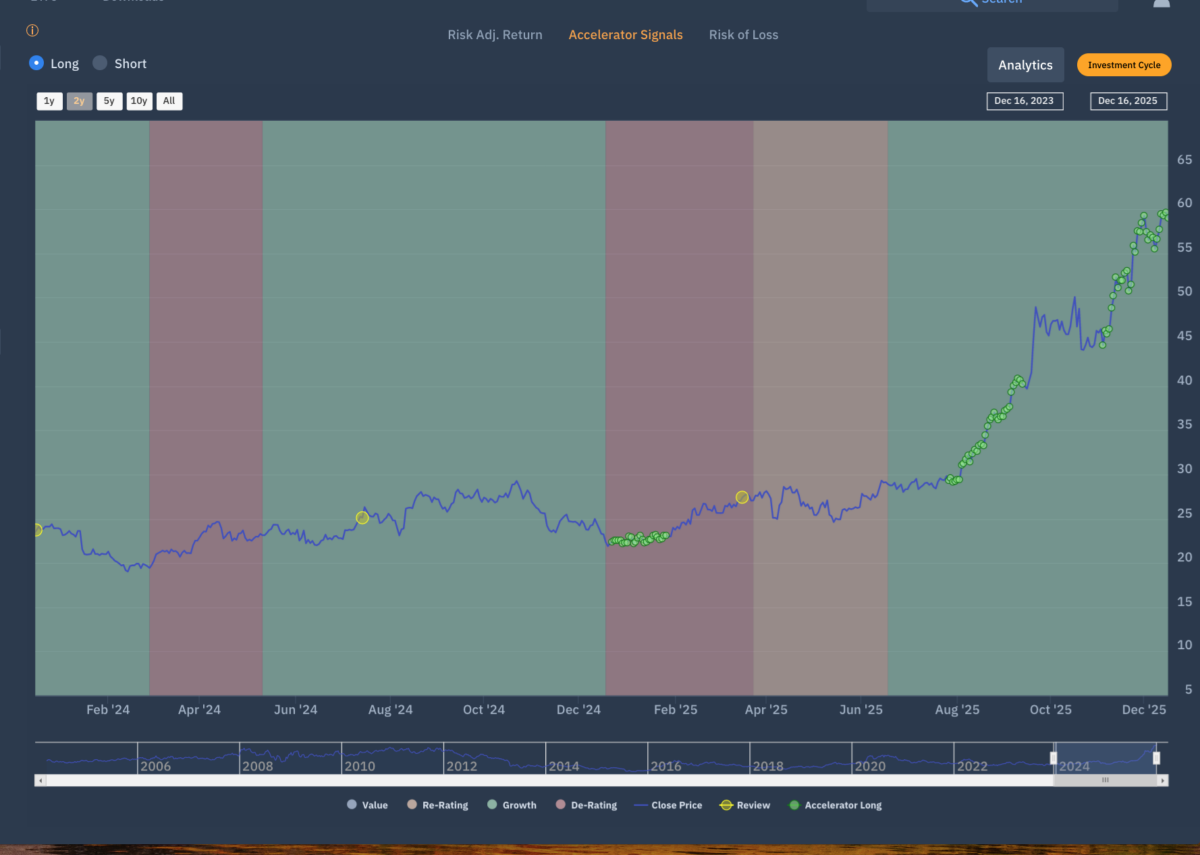Toggle the Review legend icon

coord(726,805)
